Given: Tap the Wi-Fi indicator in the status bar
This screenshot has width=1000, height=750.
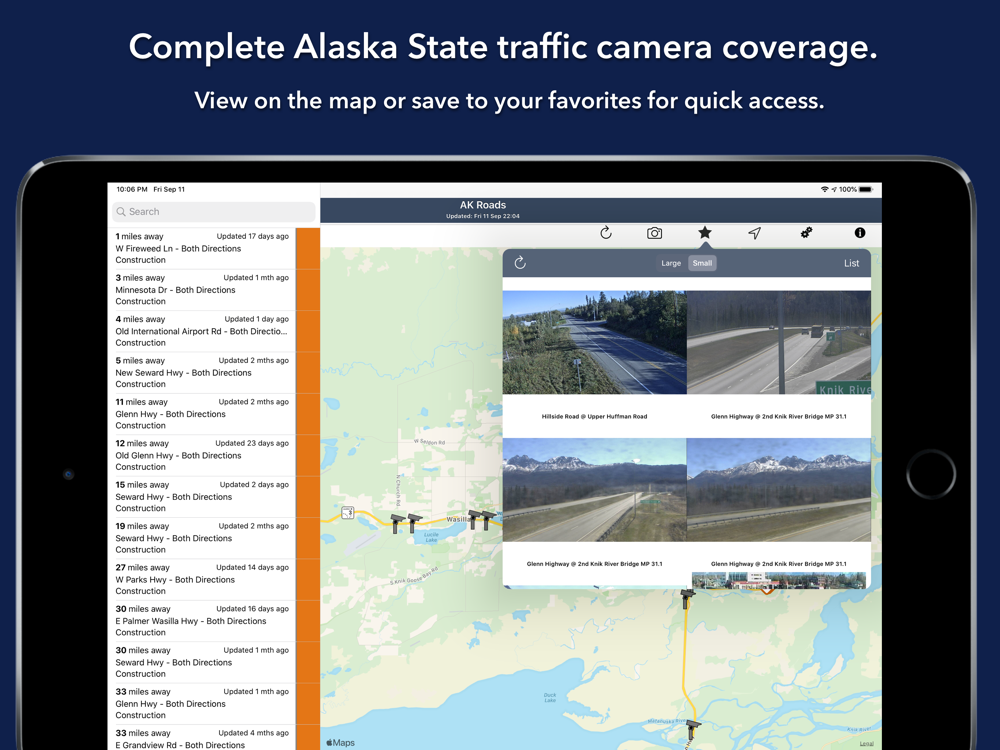Looking at the screenshot, I should click(x=824, y=189).
